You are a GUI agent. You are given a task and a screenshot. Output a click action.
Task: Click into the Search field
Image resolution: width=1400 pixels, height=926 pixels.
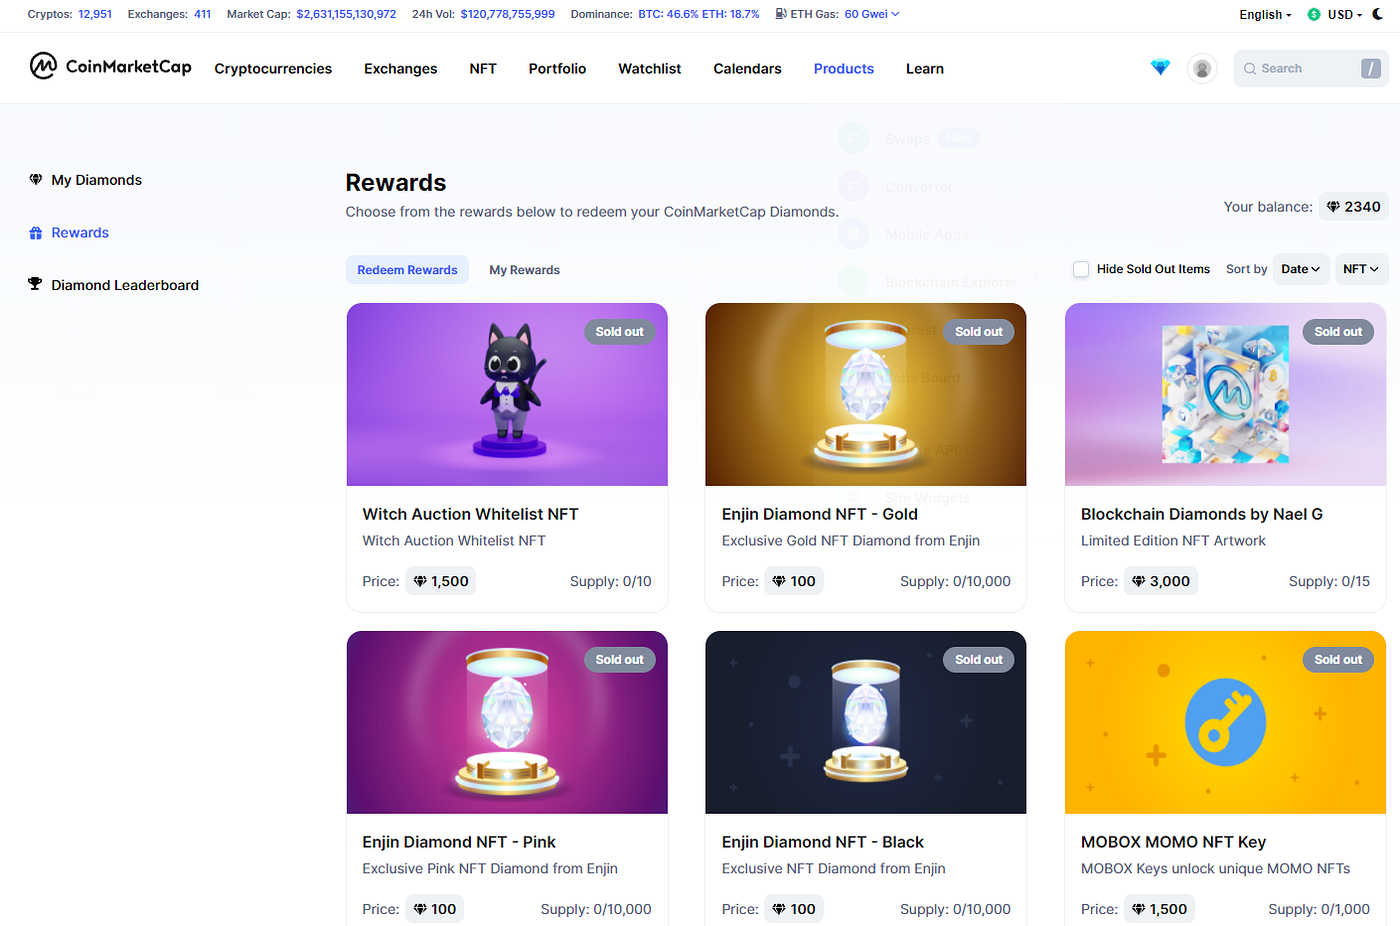coord(1310,68)
